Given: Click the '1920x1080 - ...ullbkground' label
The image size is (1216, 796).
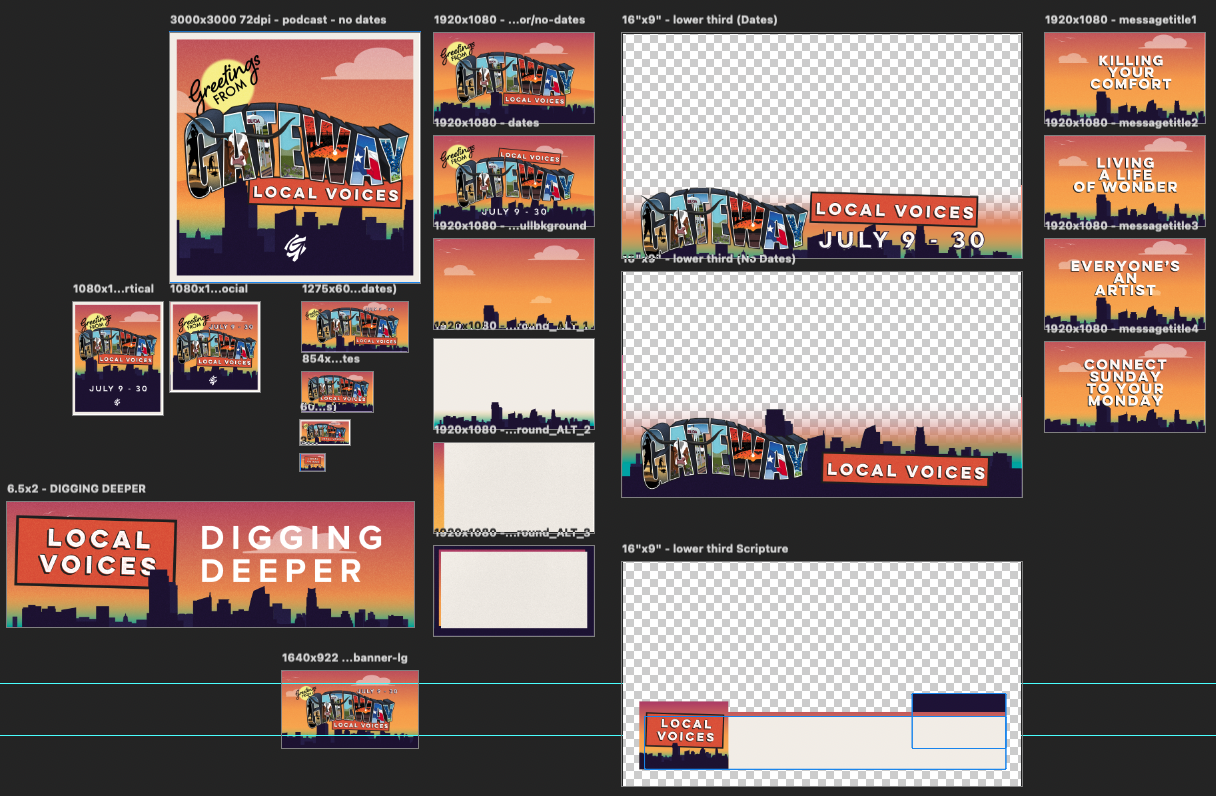Looking at the screenshot, I should click(x=509, y=226).
